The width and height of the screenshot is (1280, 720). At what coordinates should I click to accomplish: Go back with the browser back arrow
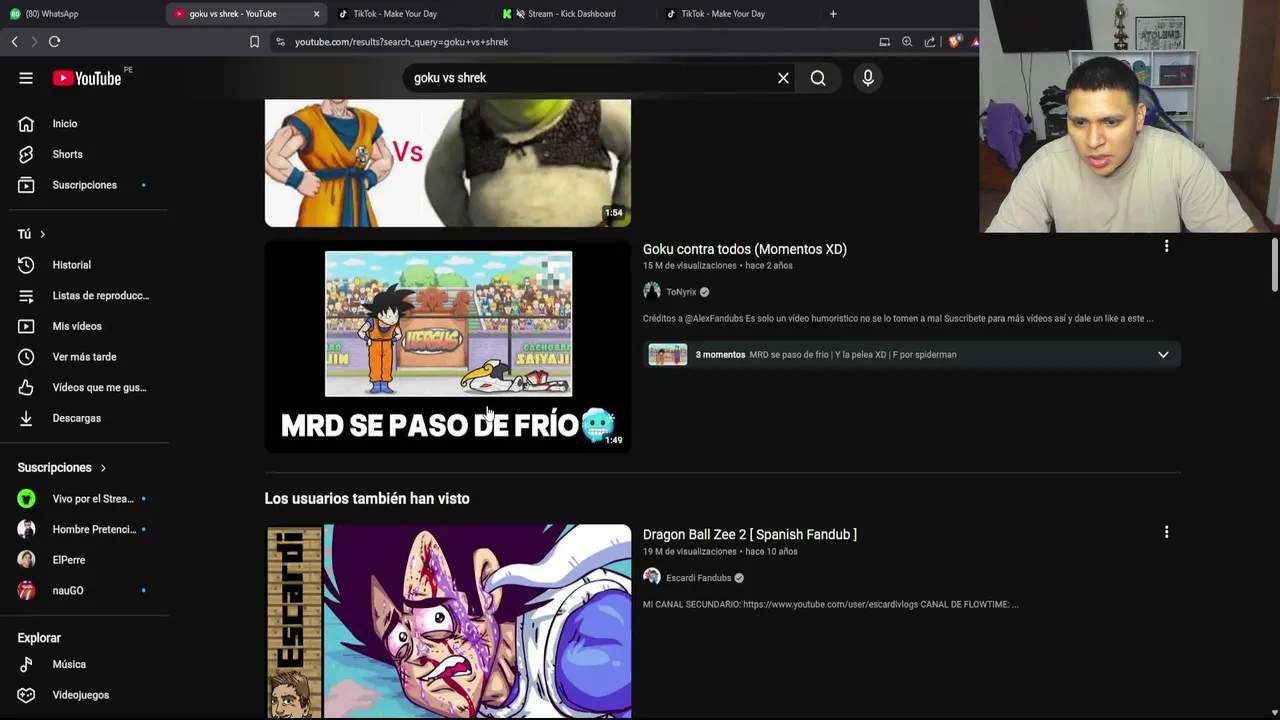14,42
